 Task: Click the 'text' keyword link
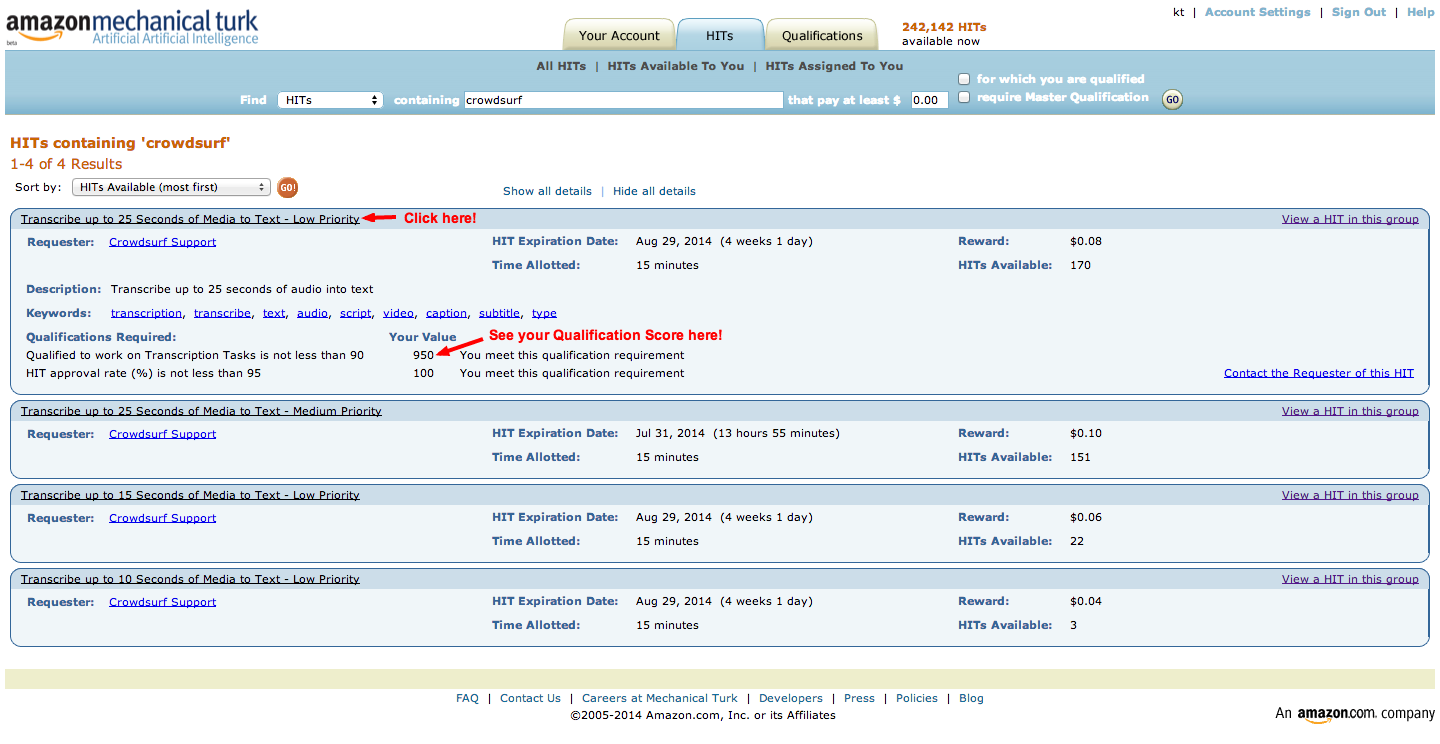click(x=274, y=313)
